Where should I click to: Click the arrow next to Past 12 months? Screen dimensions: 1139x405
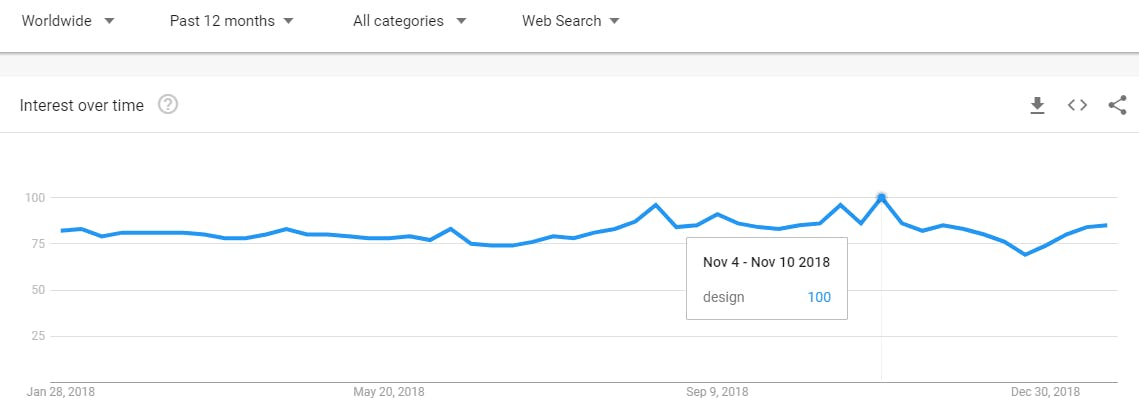[x=288, y=21]
